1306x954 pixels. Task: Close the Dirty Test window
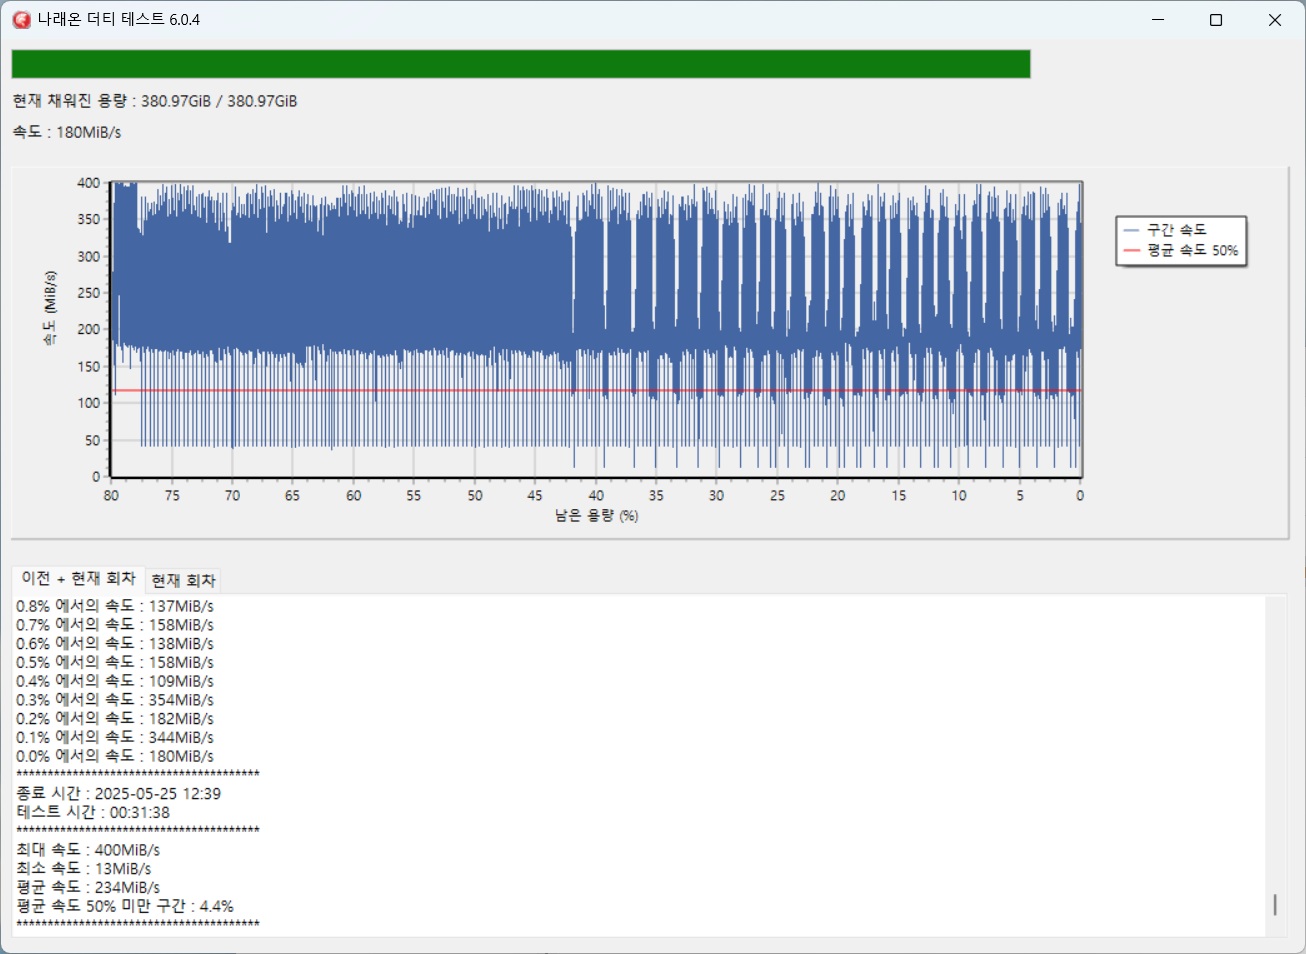pyautogui.click(x=1274, y=20)
